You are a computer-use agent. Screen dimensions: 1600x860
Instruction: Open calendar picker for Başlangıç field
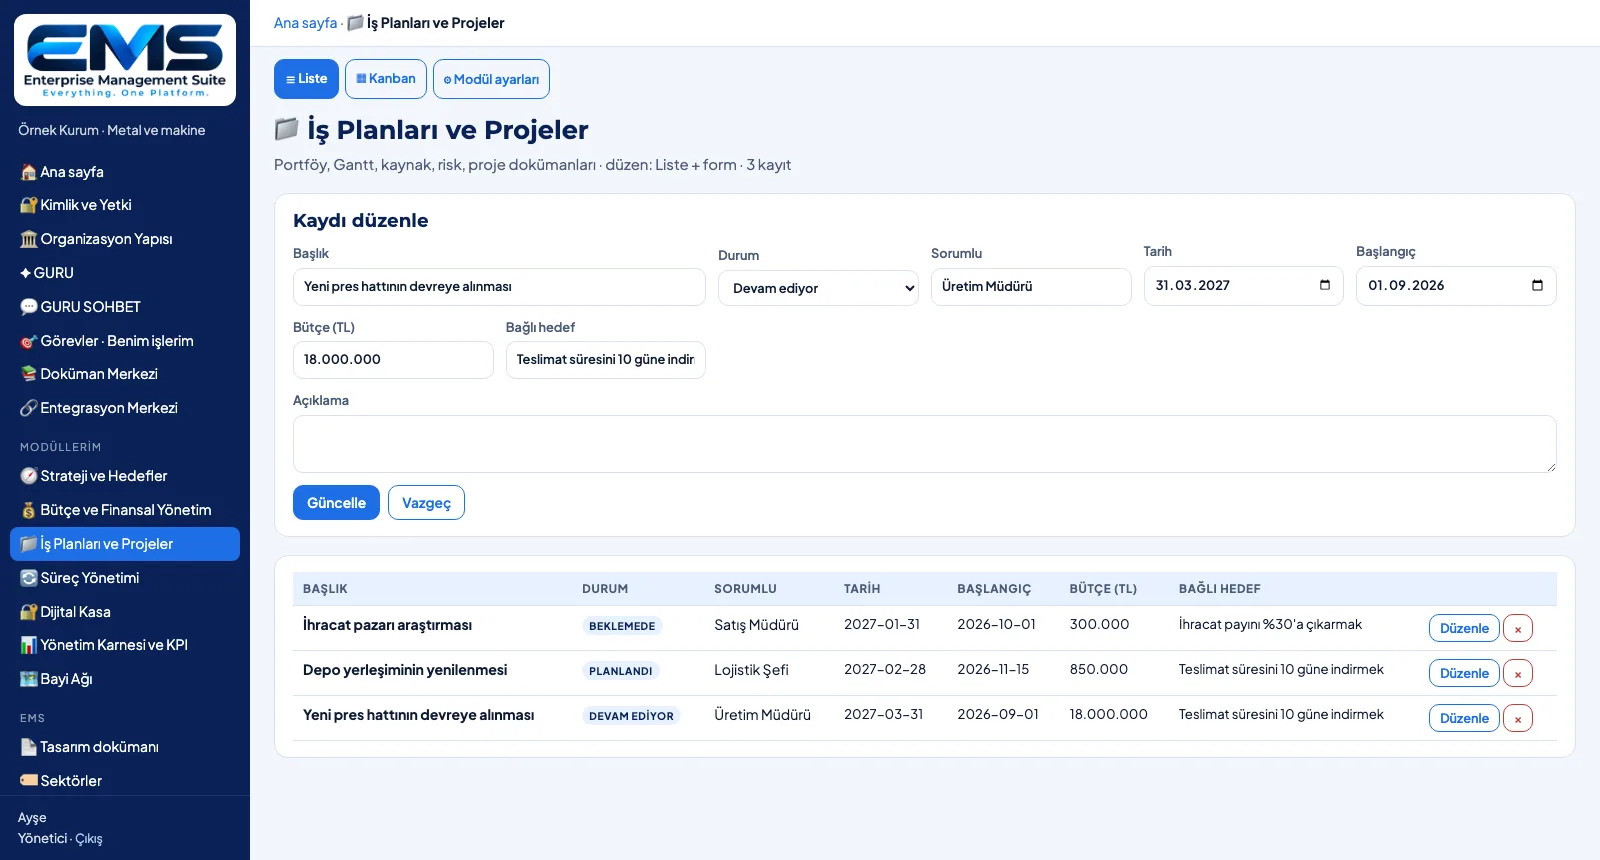(1537, 285)
